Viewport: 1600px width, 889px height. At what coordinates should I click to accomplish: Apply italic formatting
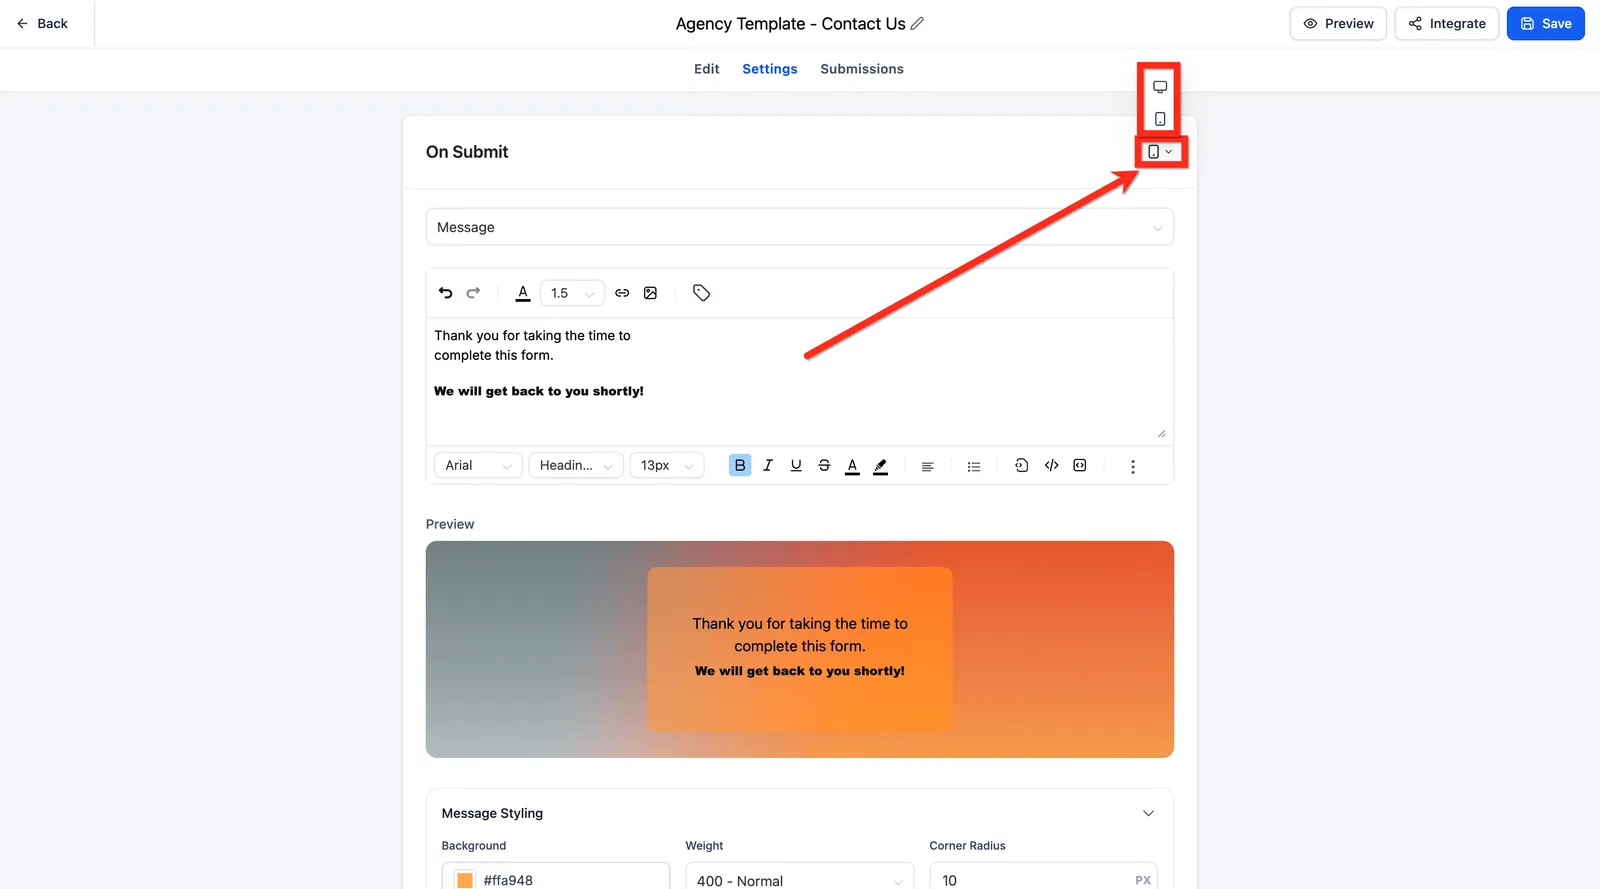click(768, 465)
